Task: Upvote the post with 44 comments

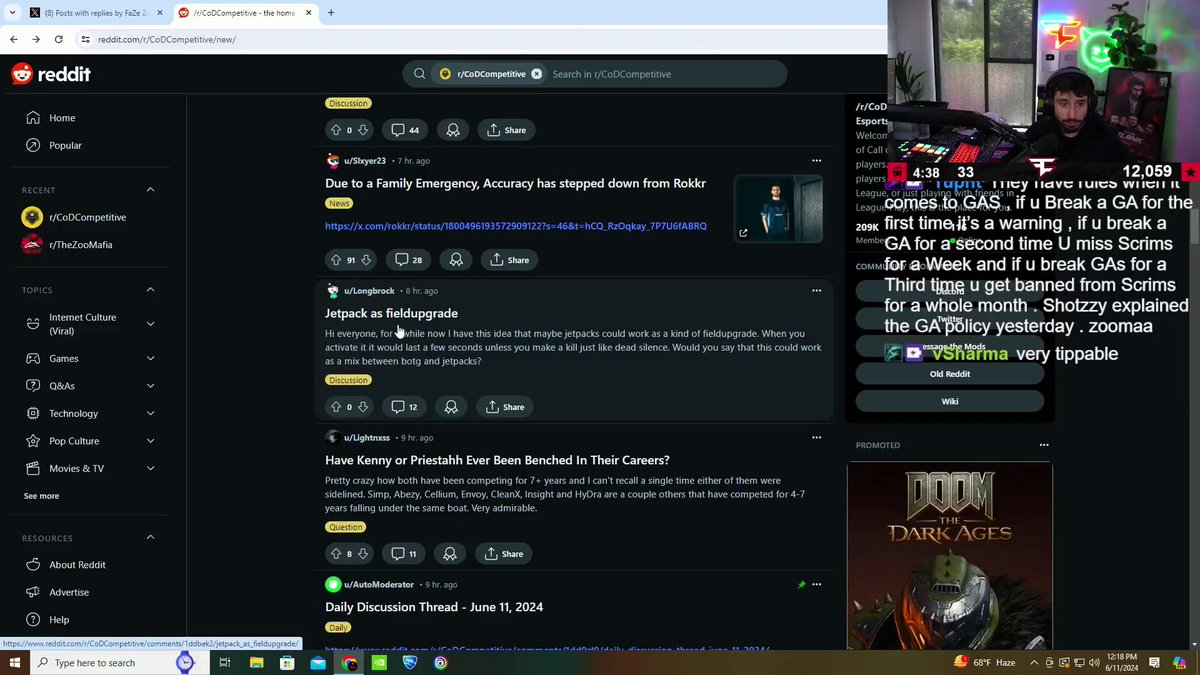Action: coord(335,130)
